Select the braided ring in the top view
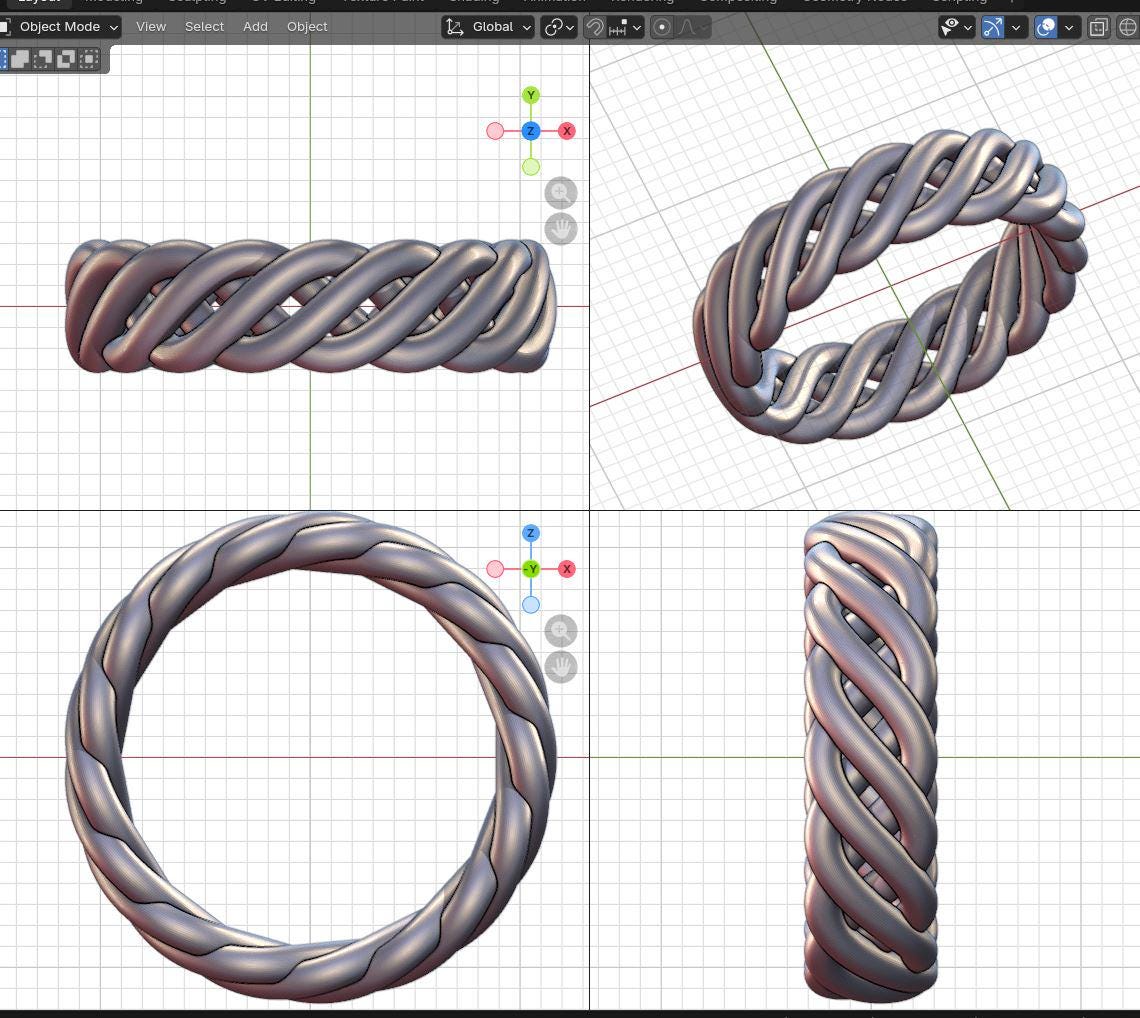This screenshot has width=1140, height=1018. [310, 306]
